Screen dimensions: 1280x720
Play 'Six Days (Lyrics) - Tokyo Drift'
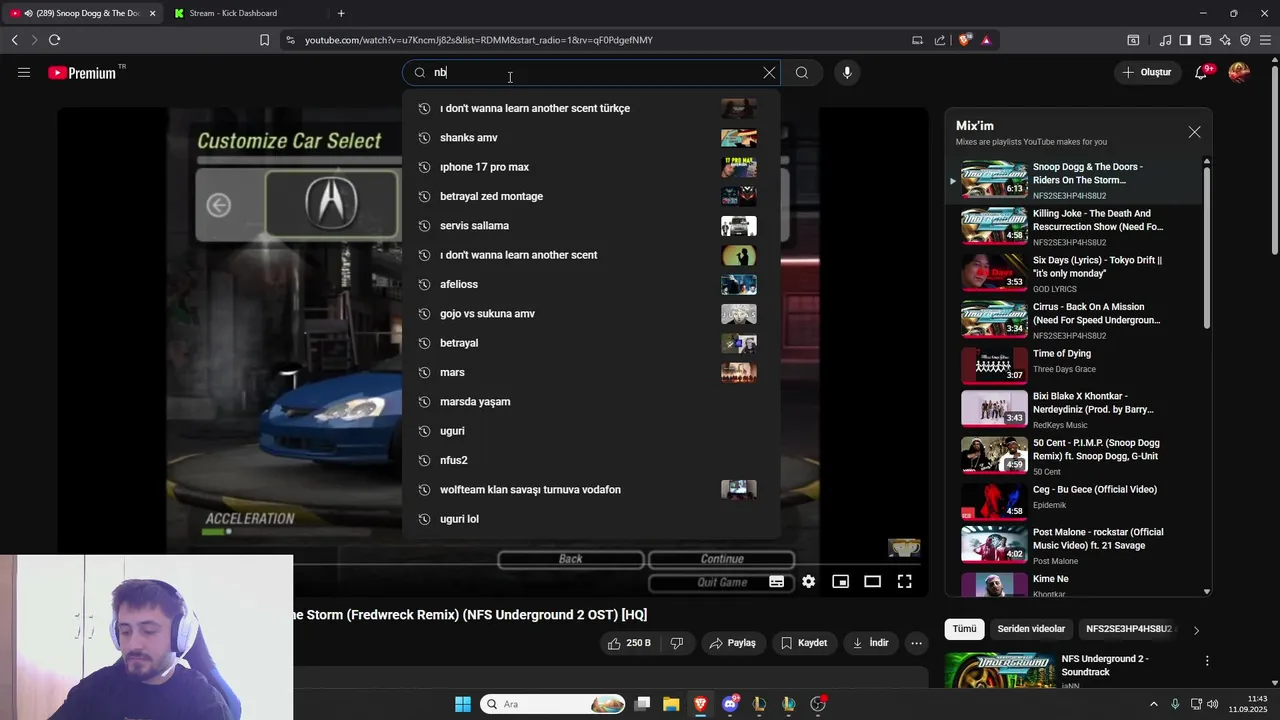tap(1075, 274)
